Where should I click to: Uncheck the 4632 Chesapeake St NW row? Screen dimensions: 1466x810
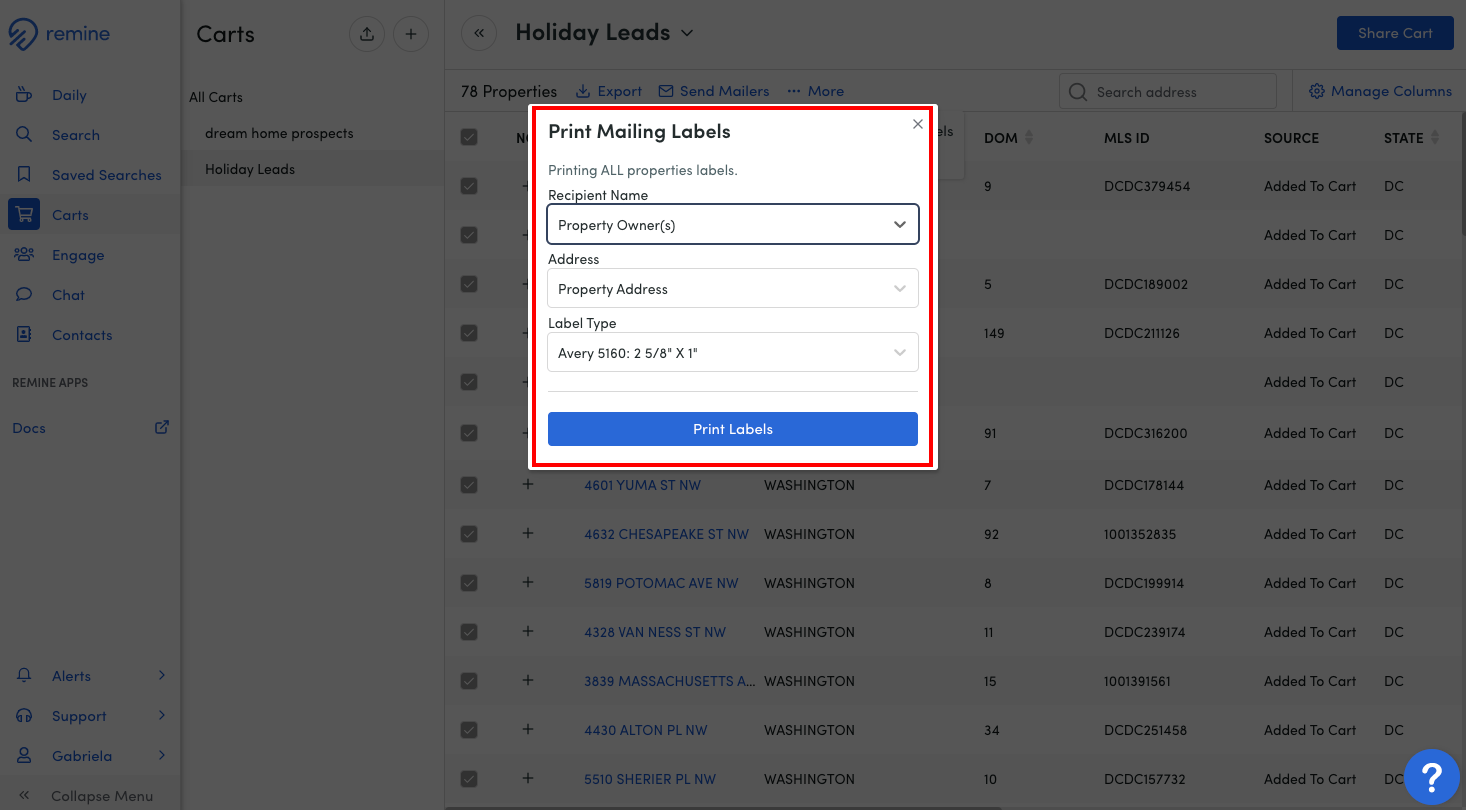(469, 534)
